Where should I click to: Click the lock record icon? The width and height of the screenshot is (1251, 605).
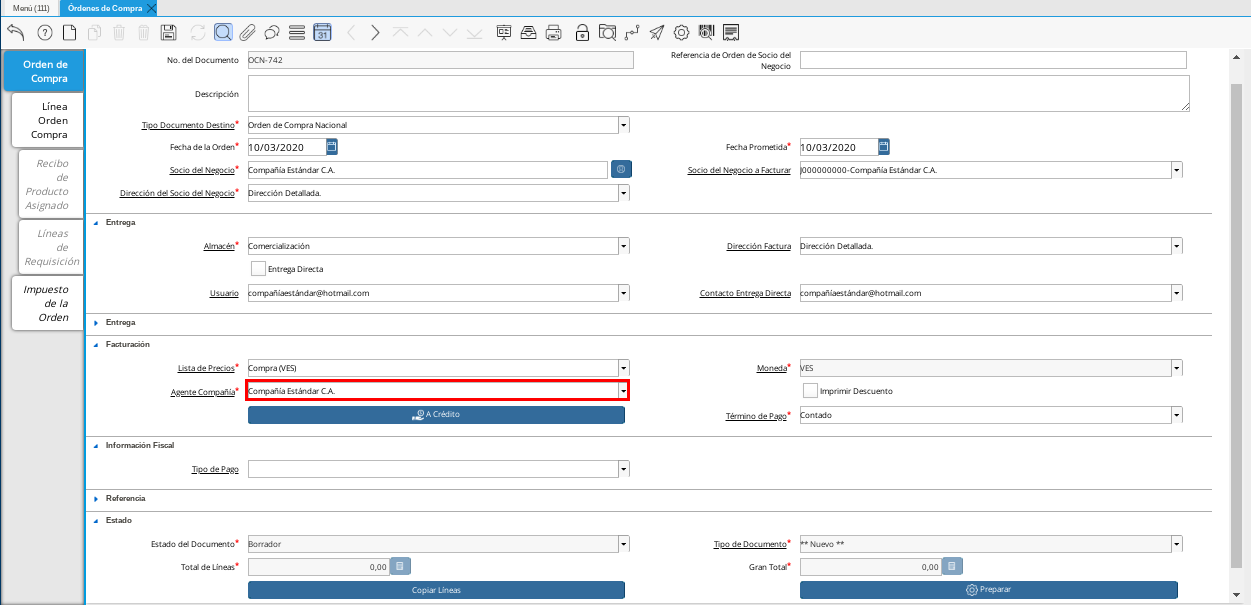click(x=582, y=32)
